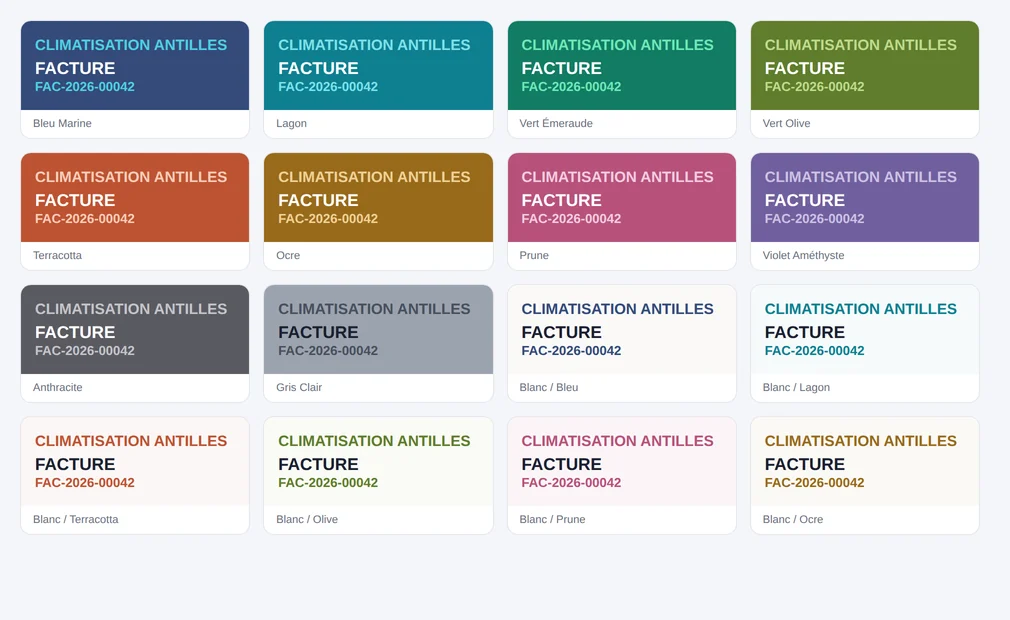Click the 'Vert Émeraude' caption text
This screenshot has width=1010, height=620.
pyautogui.click(x=556, y=124)
